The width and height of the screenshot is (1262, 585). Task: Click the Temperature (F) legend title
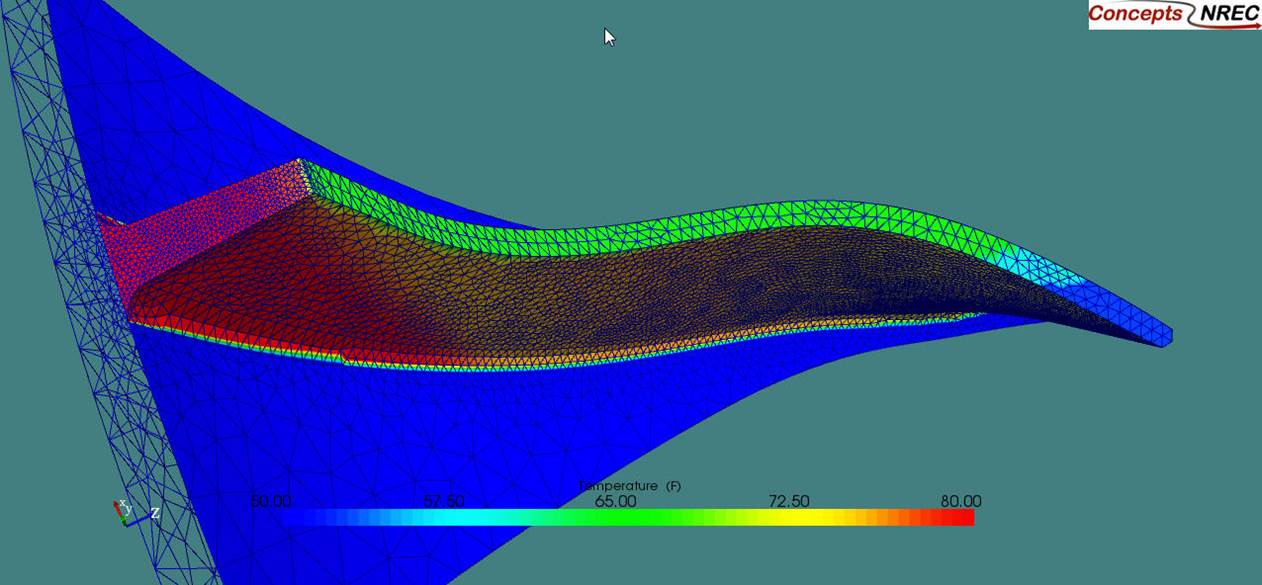point(629,486)
